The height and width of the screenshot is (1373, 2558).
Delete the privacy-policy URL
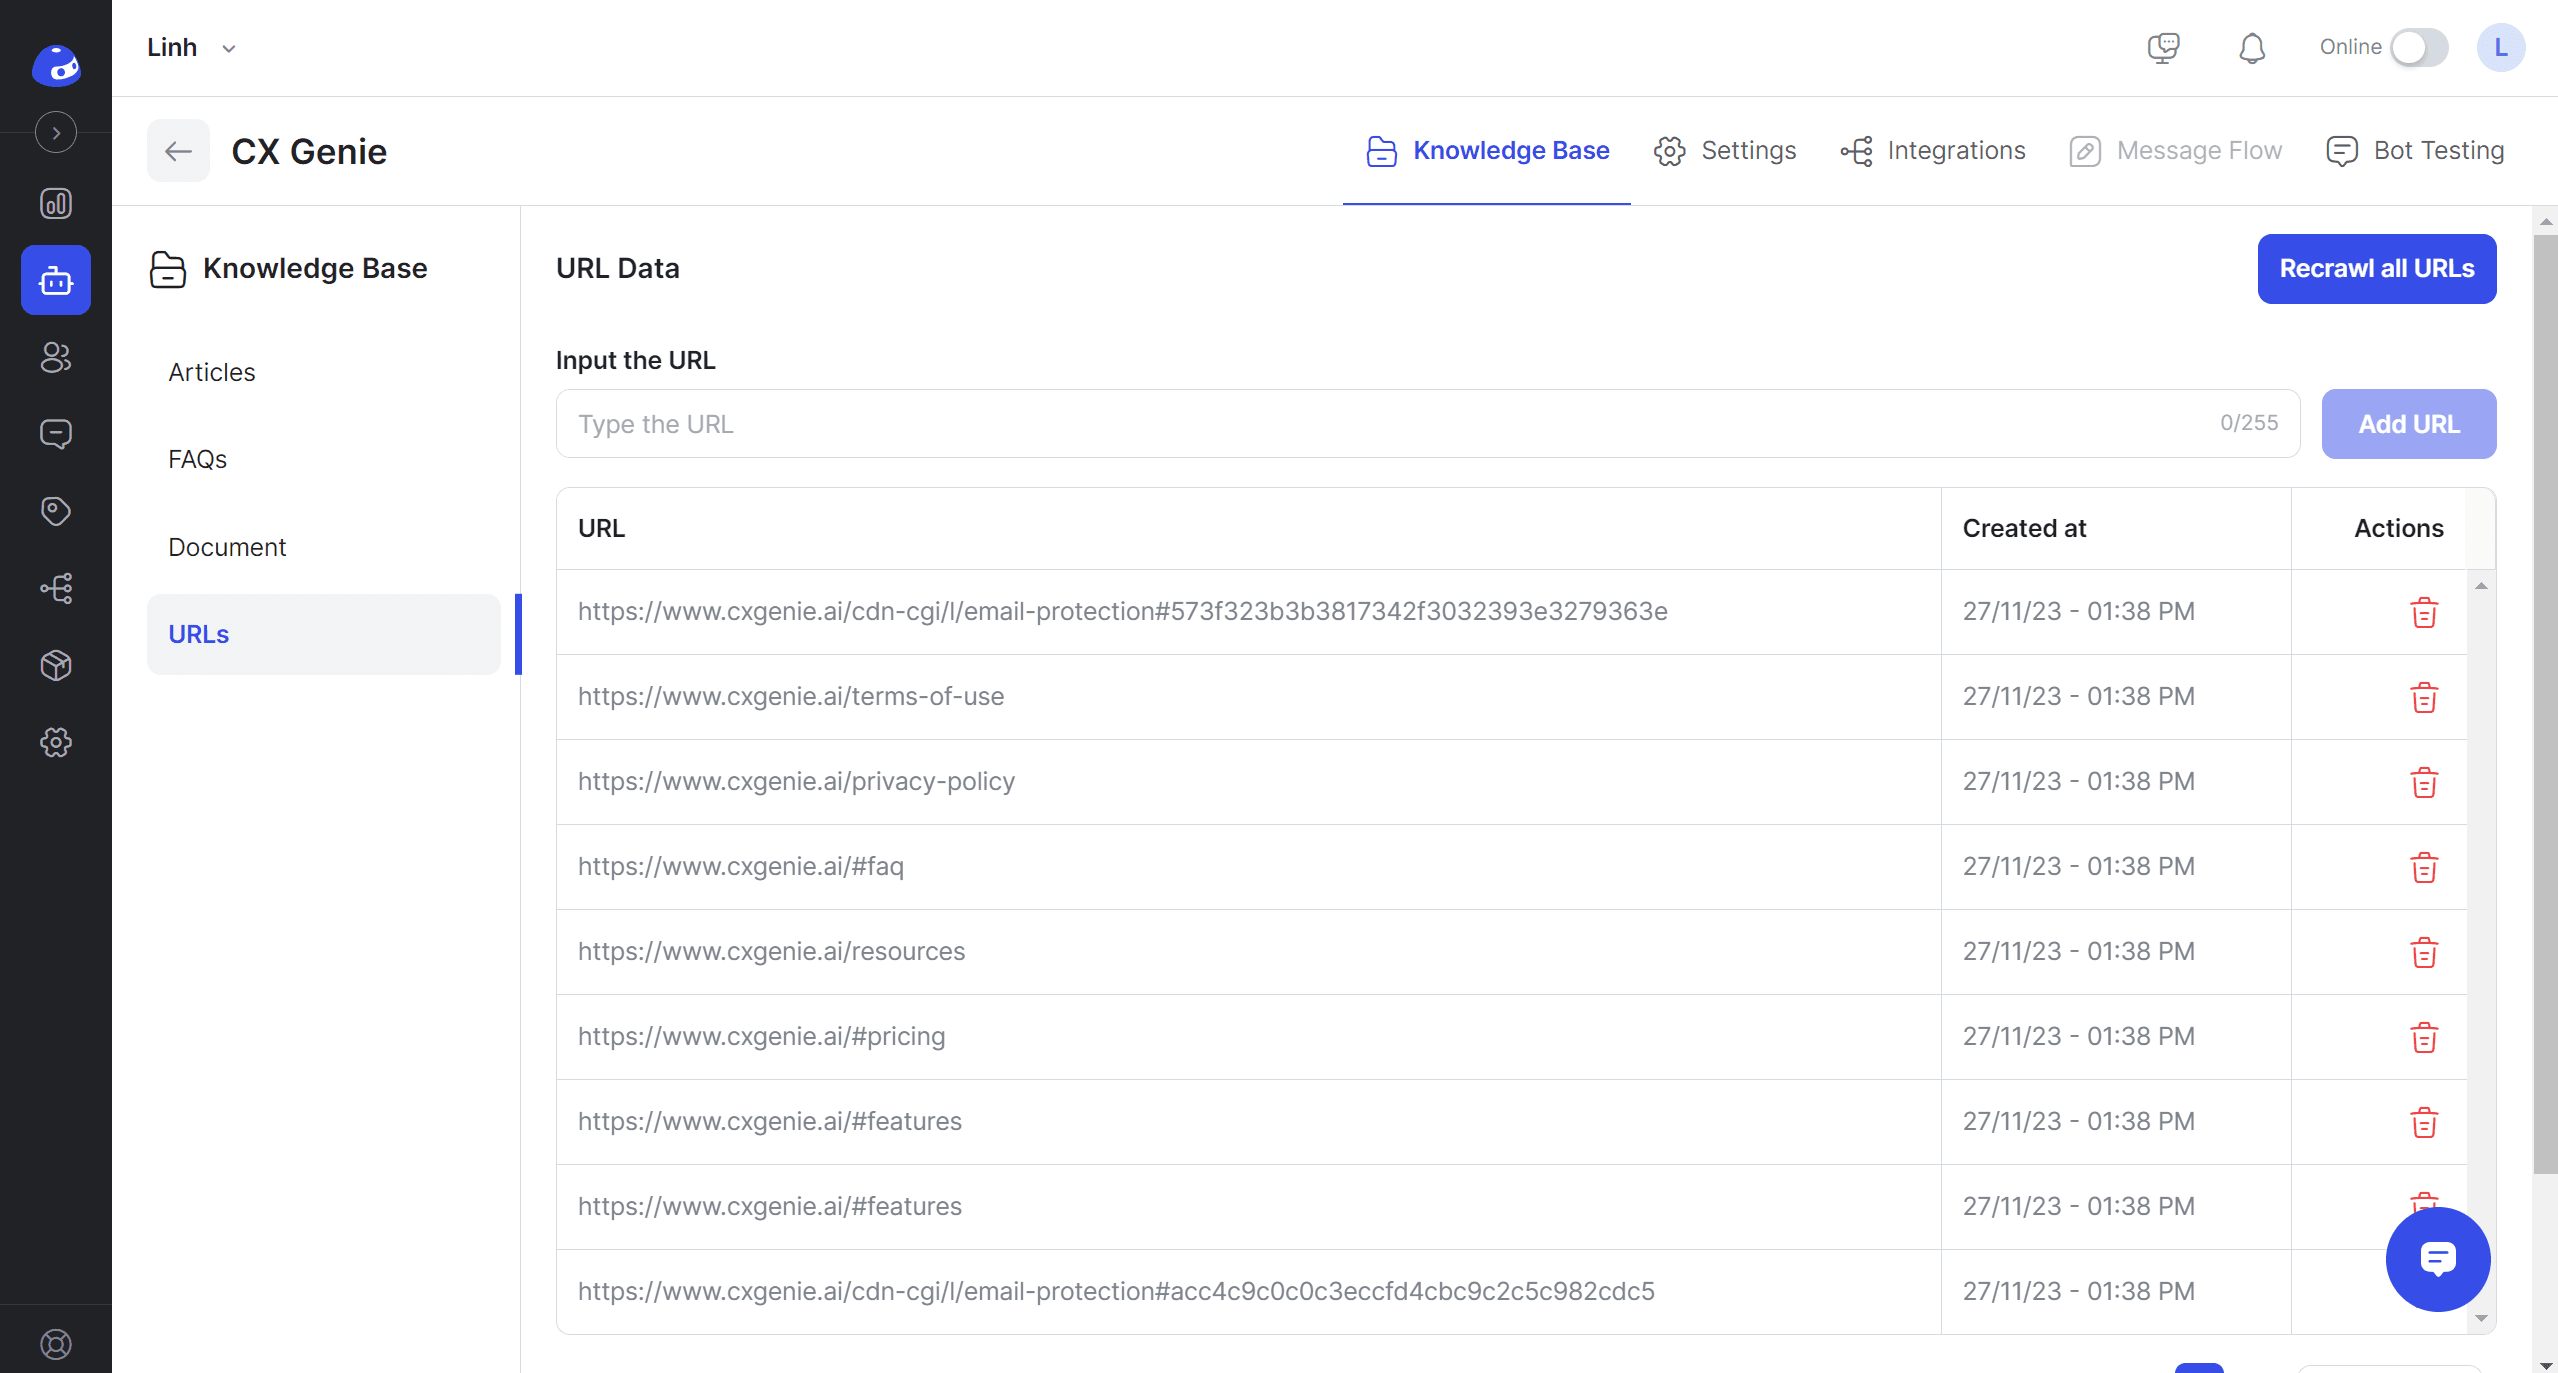(2423, 782)
